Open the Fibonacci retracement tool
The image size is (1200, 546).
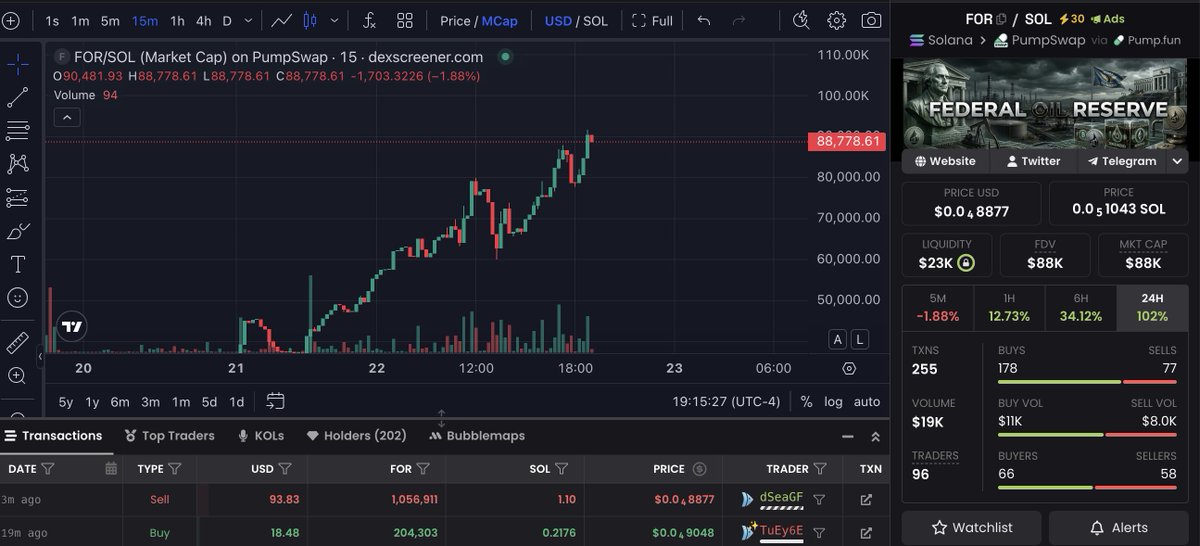pos(17,130)
